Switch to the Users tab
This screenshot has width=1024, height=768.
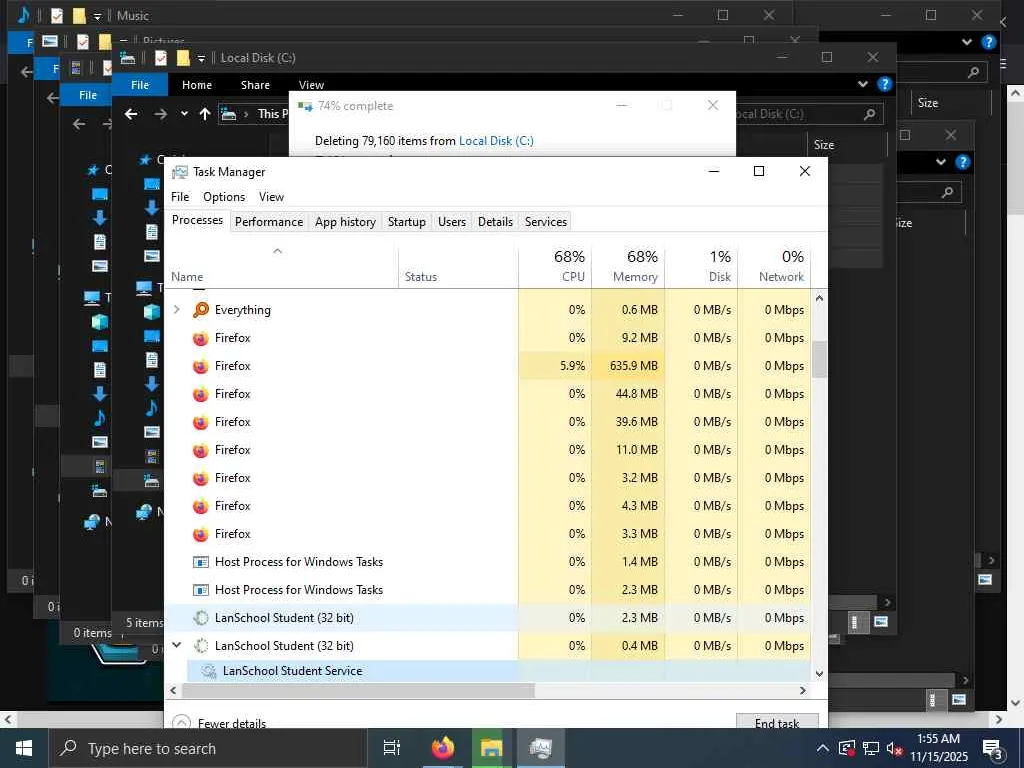click(x=452, y=221)
